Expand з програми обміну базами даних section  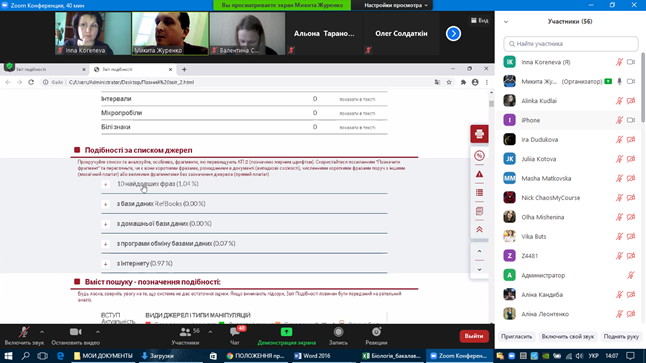pyautogui.click(x=105, y=244)
